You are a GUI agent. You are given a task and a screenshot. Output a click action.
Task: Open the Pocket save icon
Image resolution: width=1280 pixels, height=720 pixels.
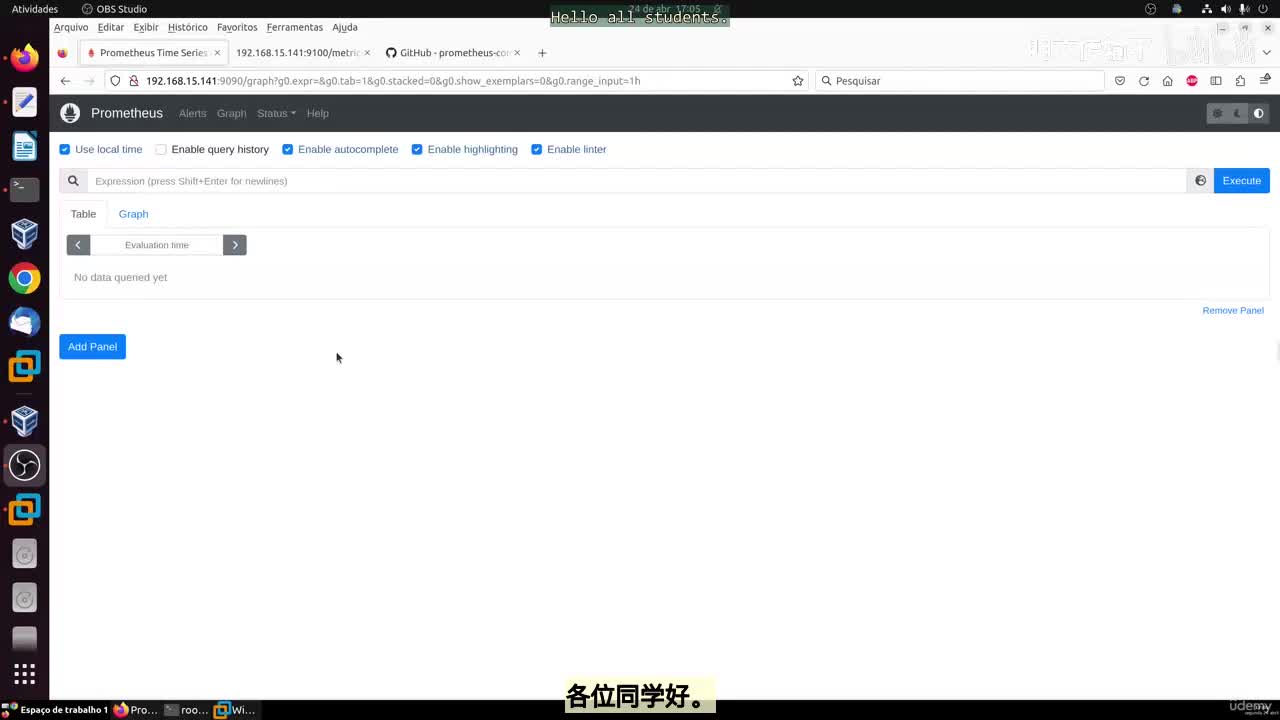1120,81
